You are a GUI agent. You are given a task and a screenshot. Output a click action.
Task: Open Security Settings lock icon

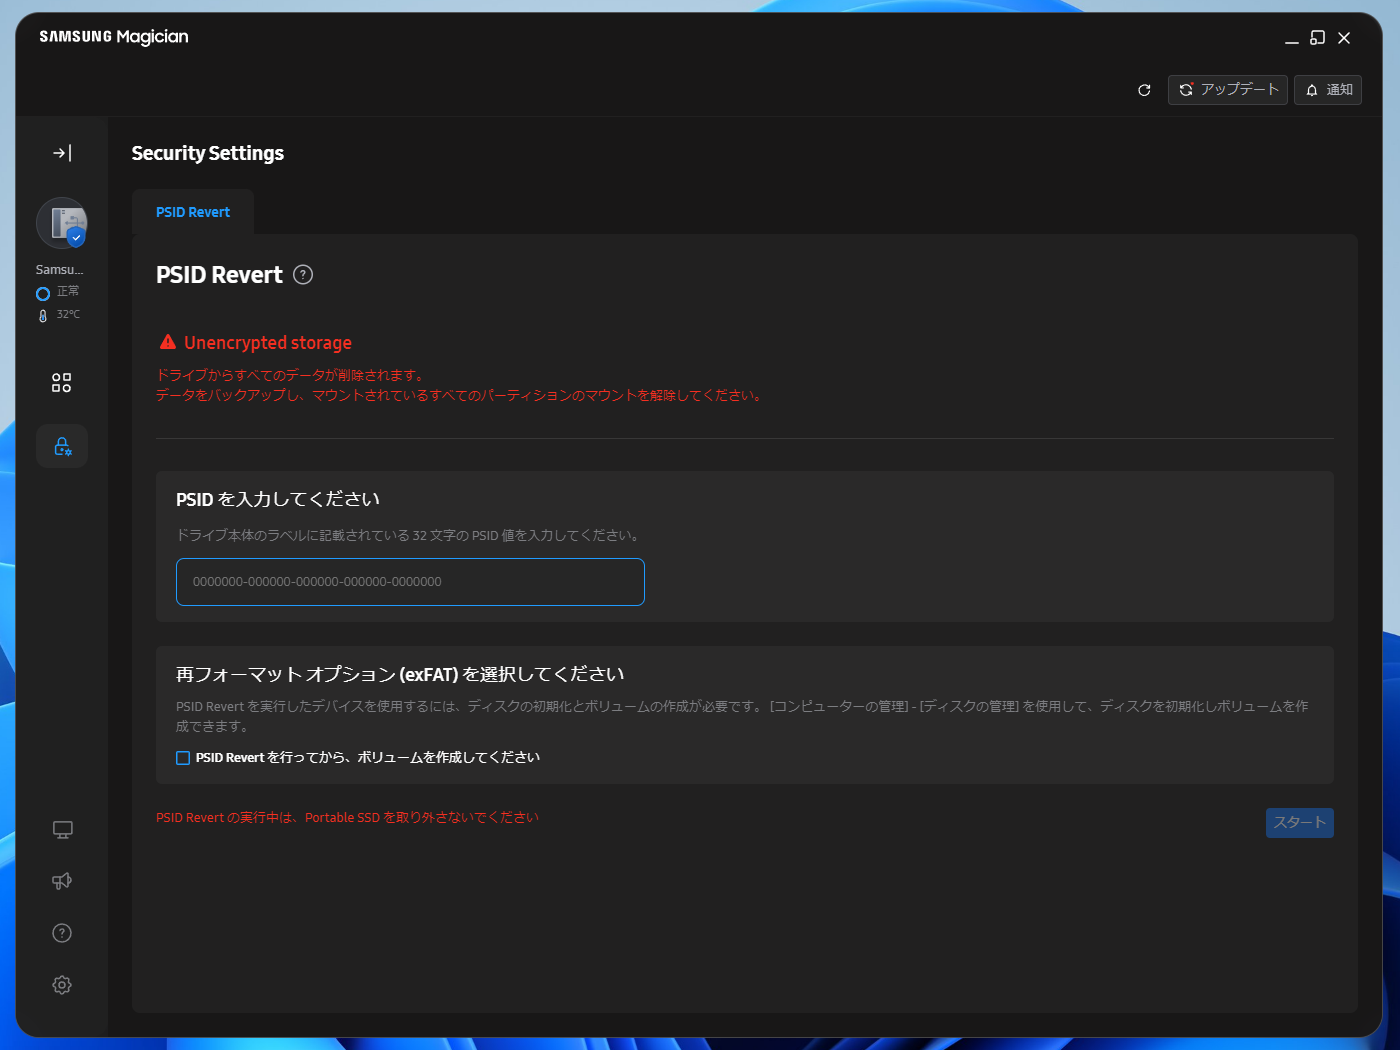coord(62,446)
